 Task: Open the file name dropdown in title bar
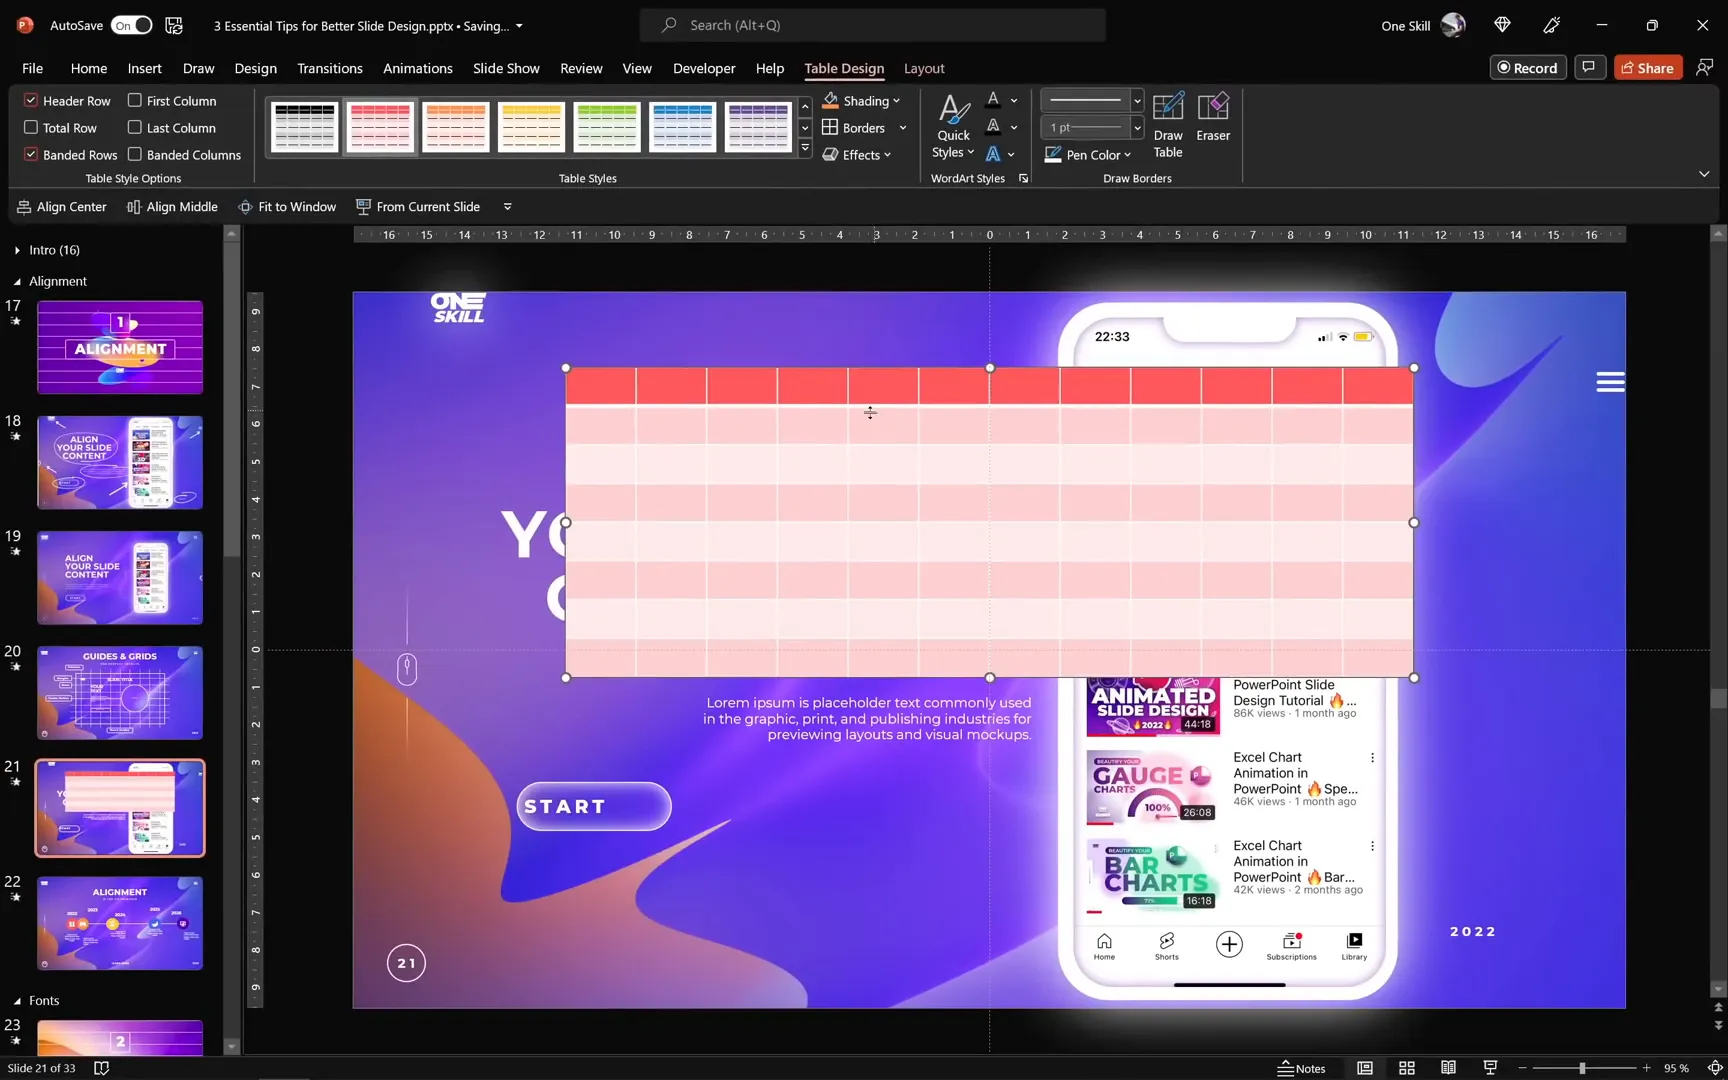519,26
